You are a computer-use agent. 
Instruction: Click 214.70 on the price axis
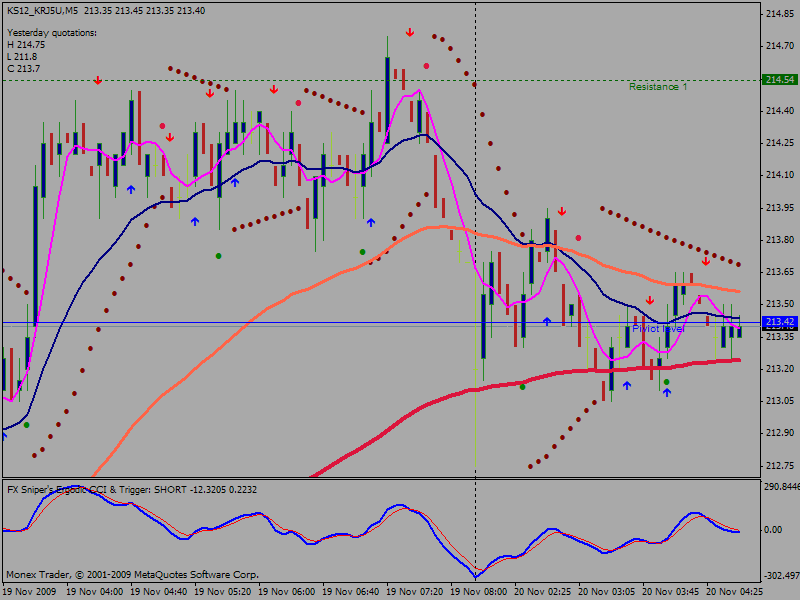780,46
